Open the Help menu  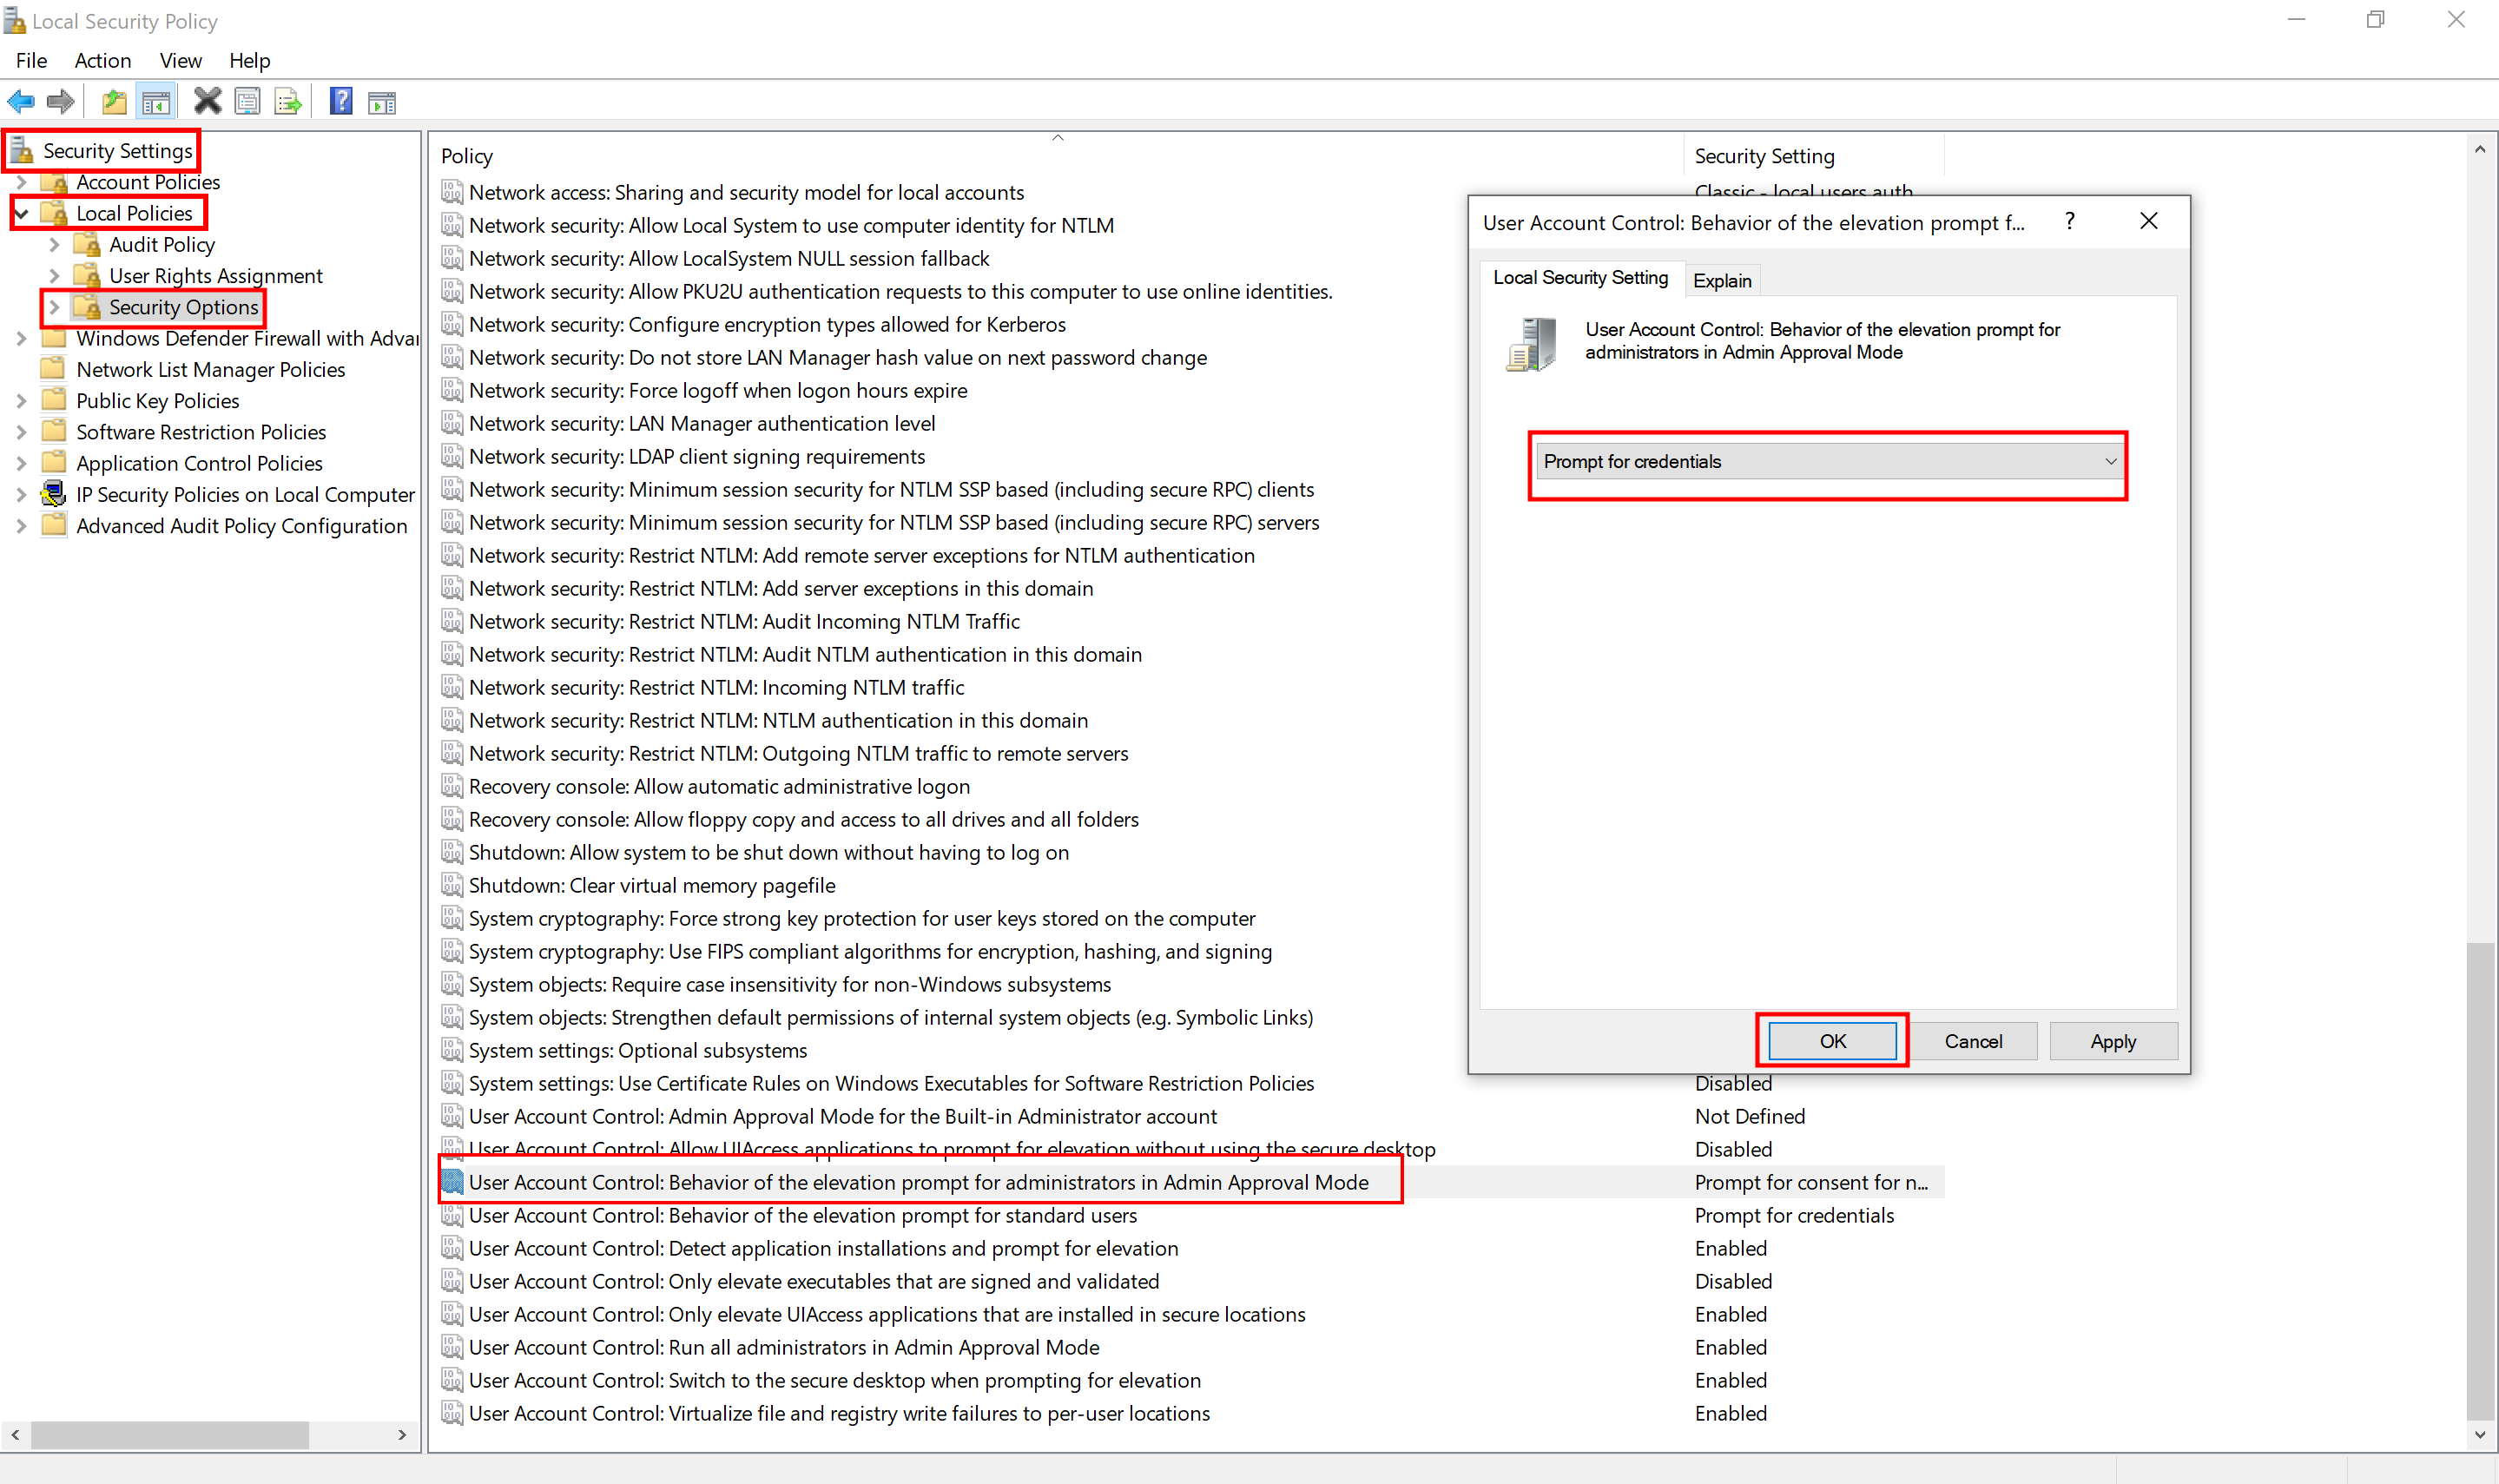(250, 60)
